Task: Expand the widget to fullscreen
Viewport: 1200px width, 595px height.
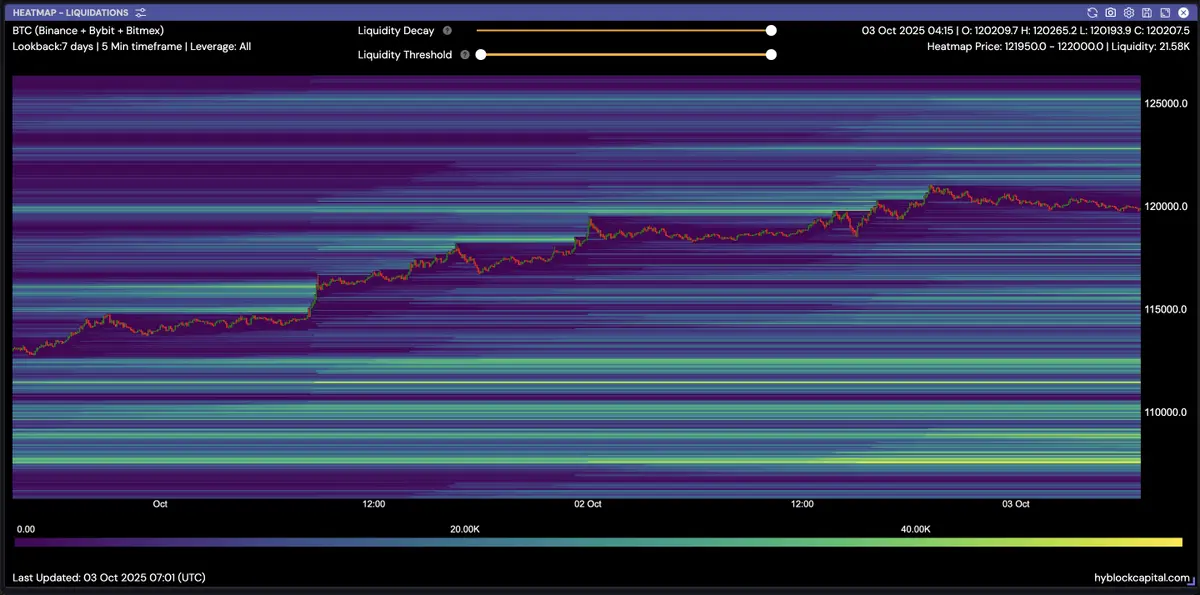Action: point(1164,12)
